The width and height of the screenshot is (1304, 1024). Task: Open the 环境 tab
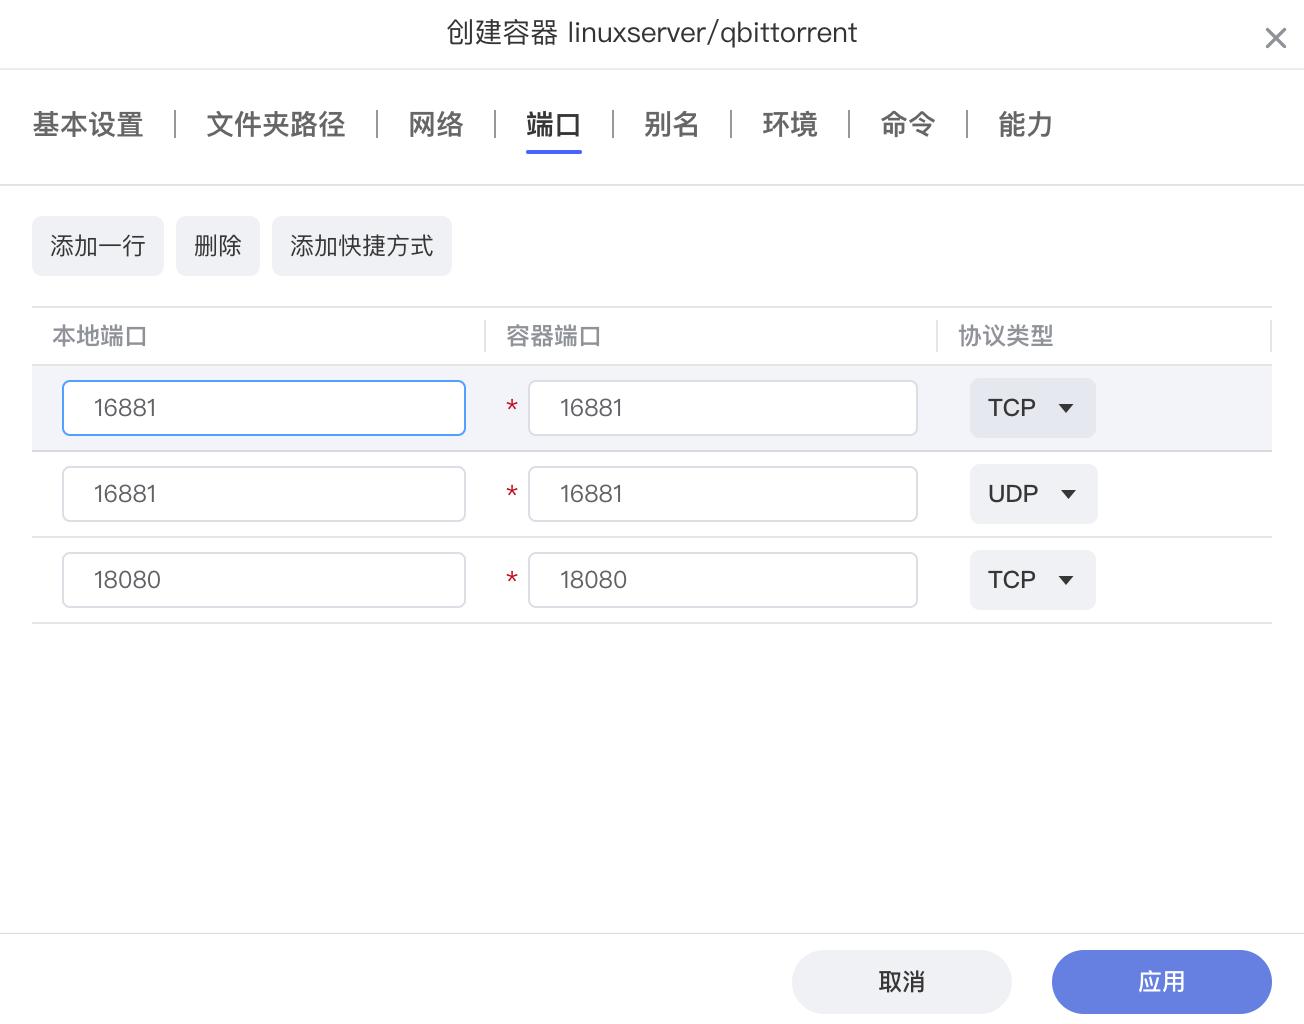pos(789,125)
